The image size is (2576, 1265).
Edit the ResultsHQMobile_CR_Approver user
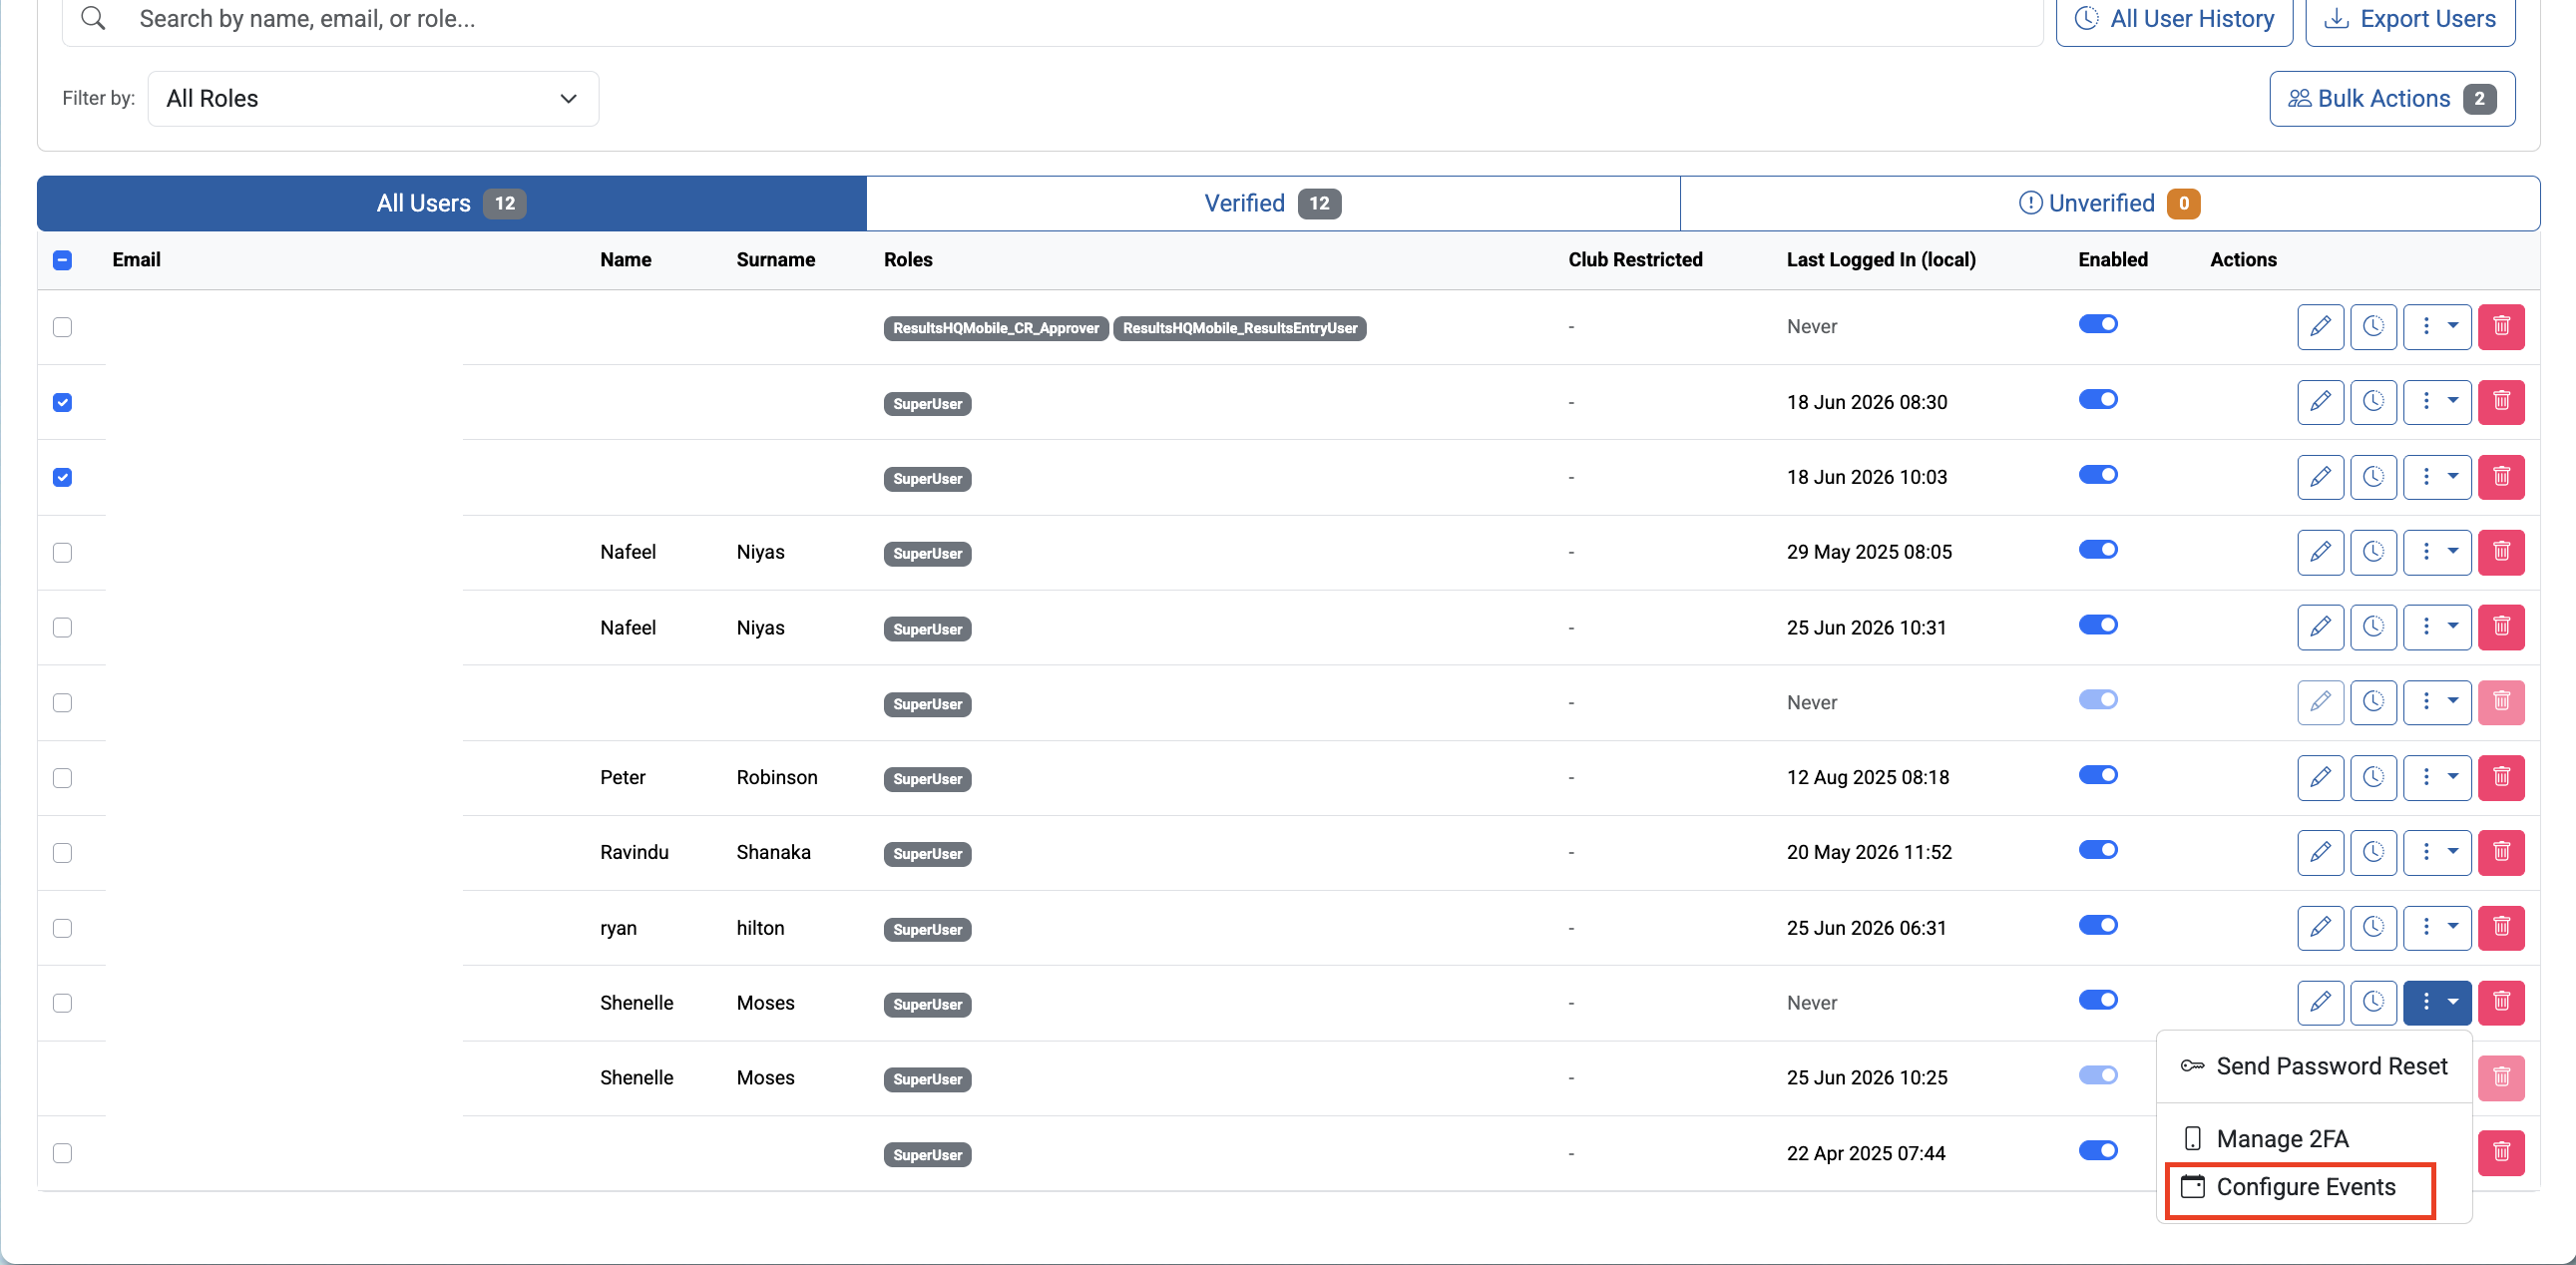(x=2320, y=327)
